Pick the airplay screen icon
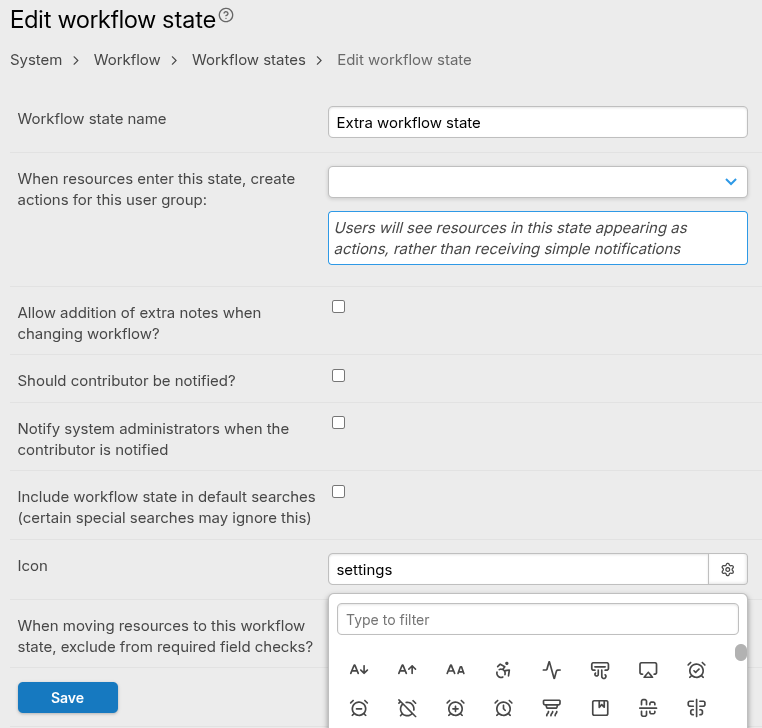 [x=648, y=670]
